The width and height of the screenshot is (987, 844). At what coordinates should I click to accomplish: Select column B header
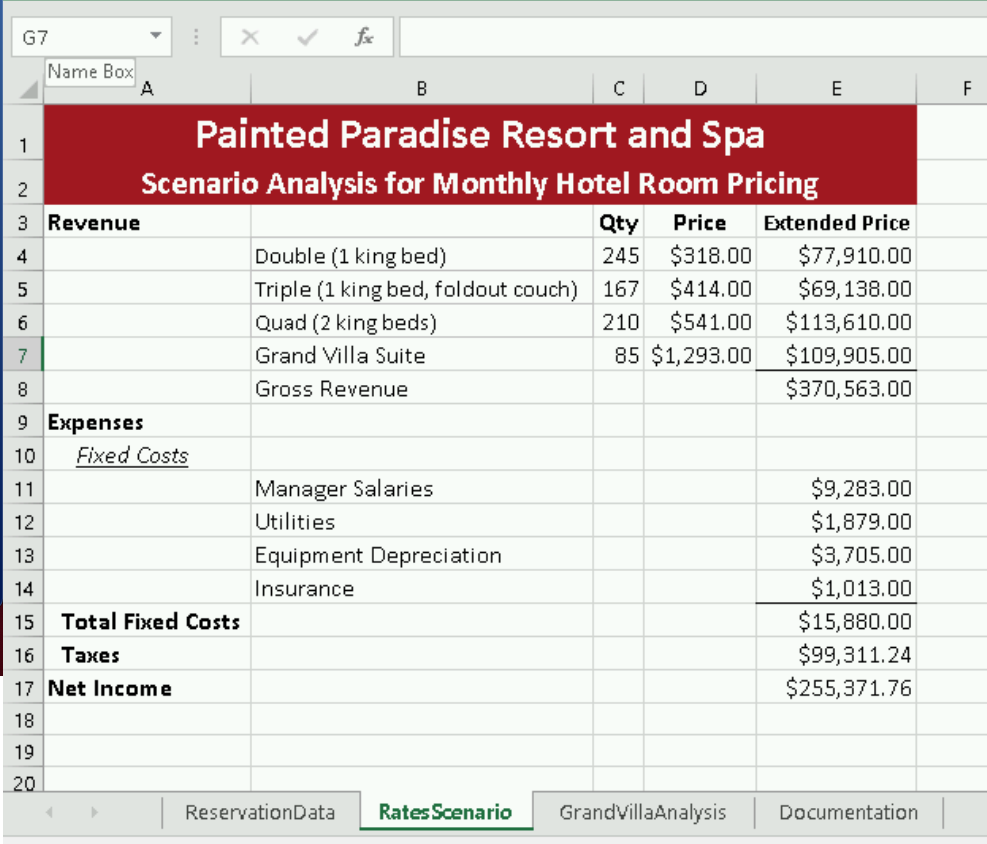[x=422, y=89]
